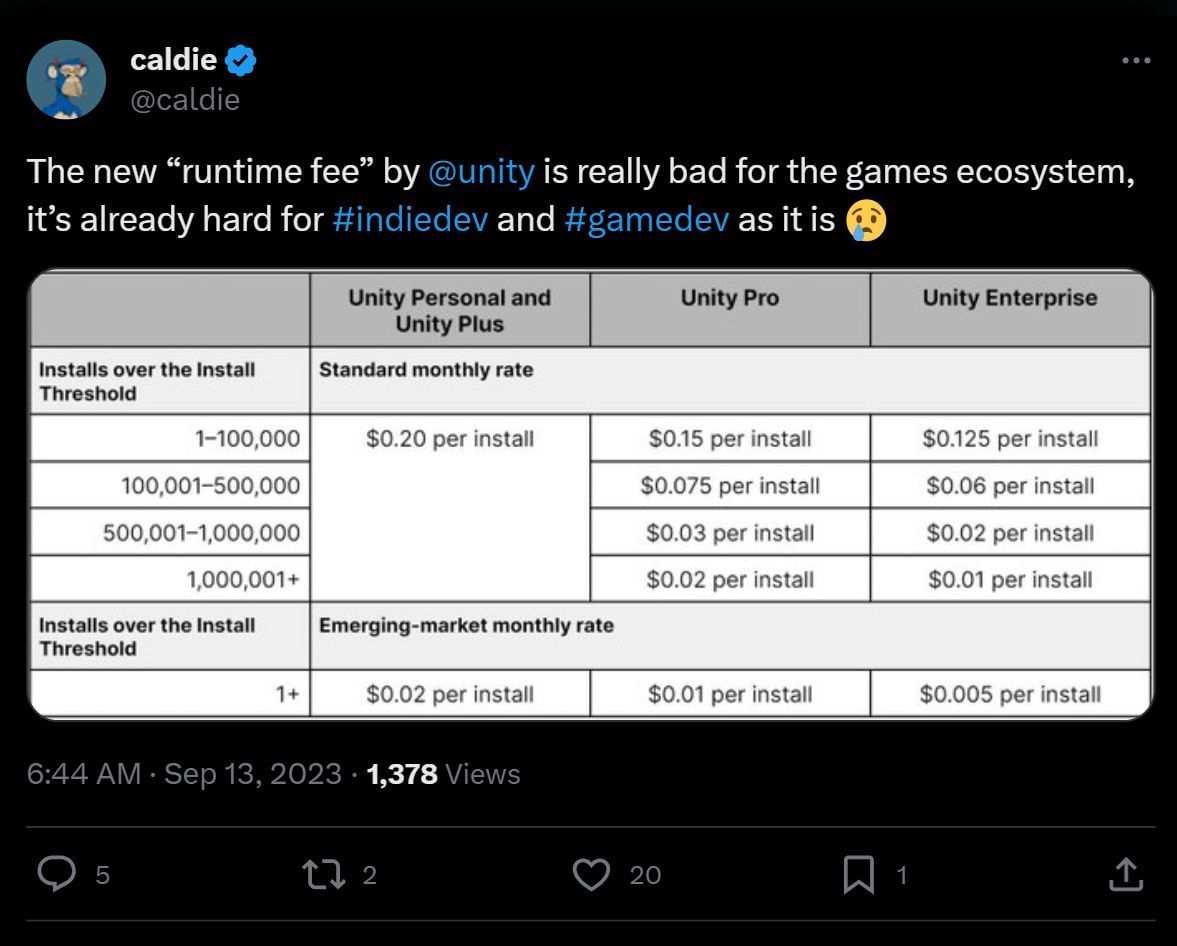The image size is (1177, 946).
Task: Click the 20 likes count
Action: 645,874
